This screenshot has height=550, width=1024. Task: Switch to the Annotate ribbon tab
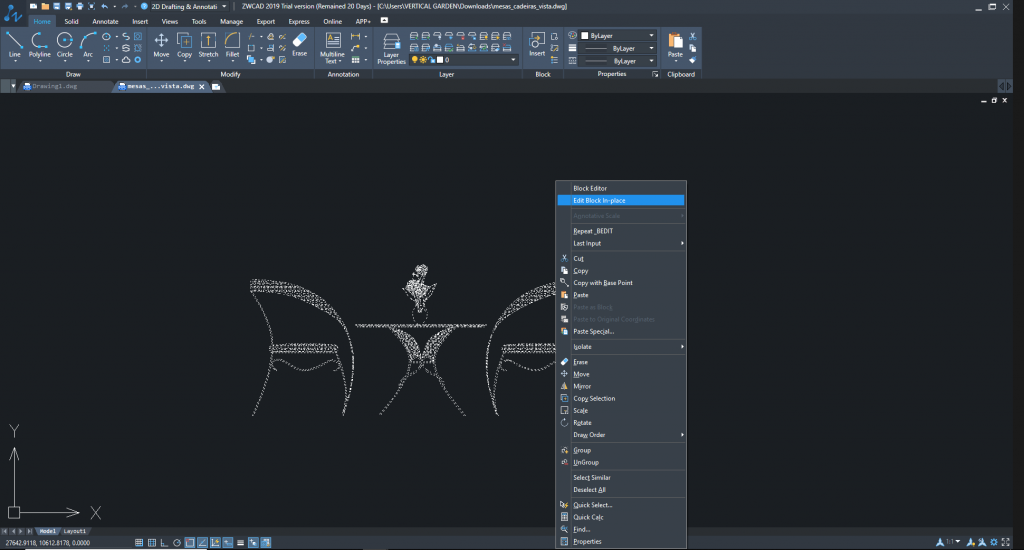[x=105, y=22]
